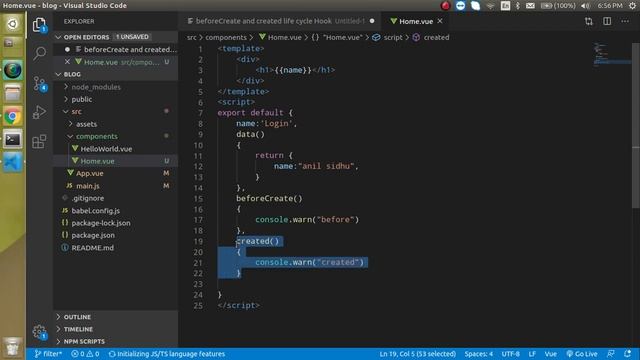Collapse the Open Editors section
Image resolution: width=640 pixels, height=360 pixels.
(x=58, y=37)
